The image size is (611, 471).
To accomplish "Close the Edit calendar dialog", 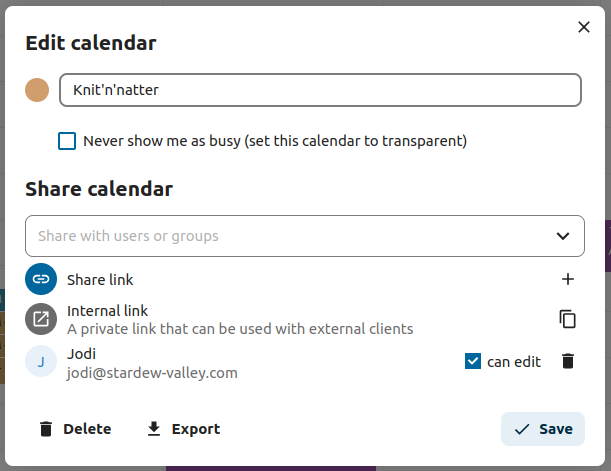I will coord(584,27).
